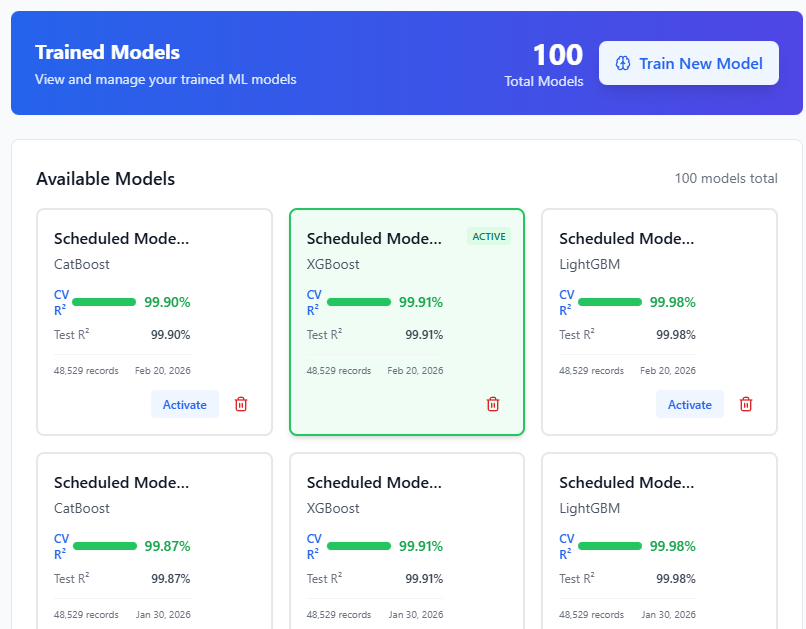Click the Train New Model button
Image resolution: width=806 pixels, height=629 pixels.
pos(688,62)
